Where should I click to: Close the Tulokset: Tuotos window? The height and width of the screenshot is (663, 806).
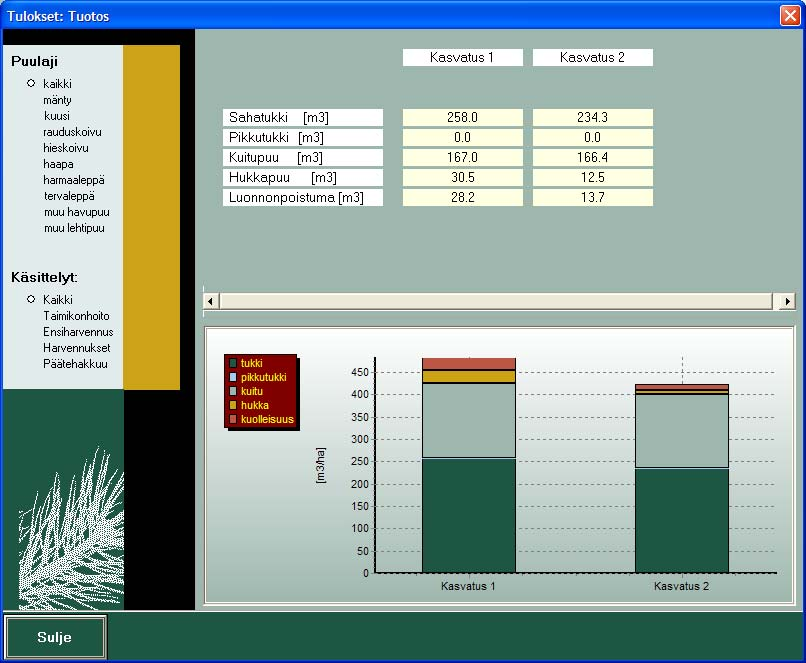click(x=790, y=15)
